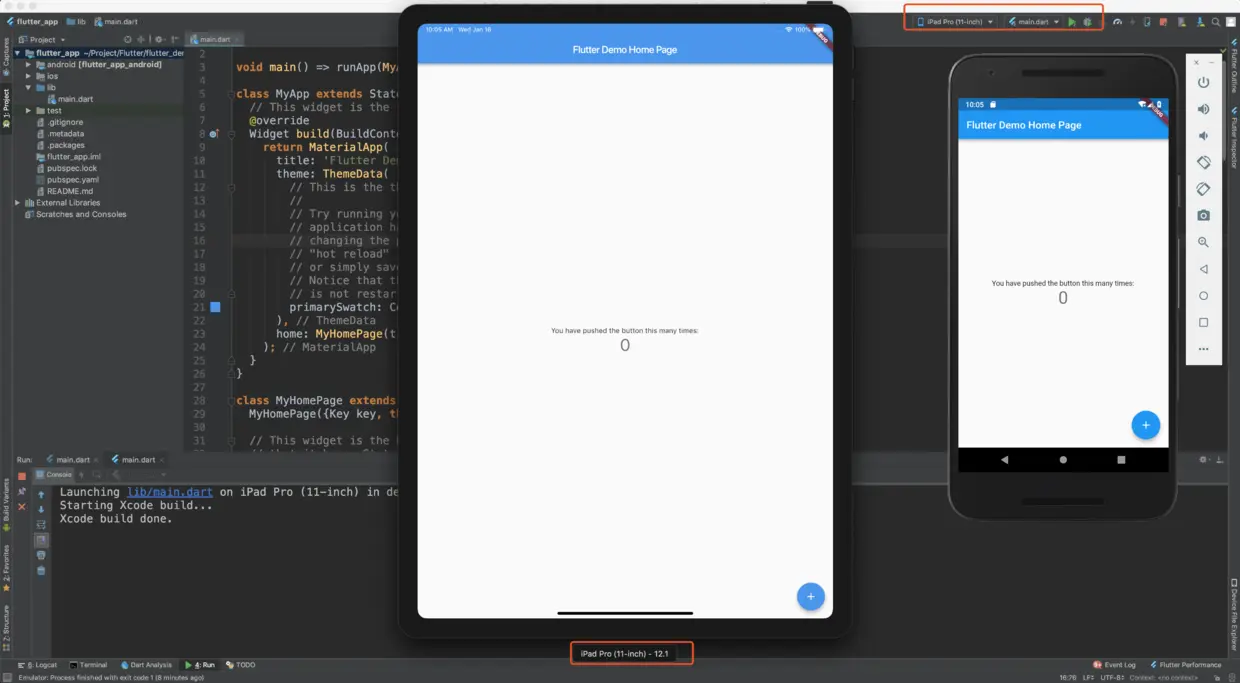Image resolution: width=1240 pixels, height=683 pixels.
Task: Click the search magnifier in the IDE toolbar
Action: point(1216,22)
